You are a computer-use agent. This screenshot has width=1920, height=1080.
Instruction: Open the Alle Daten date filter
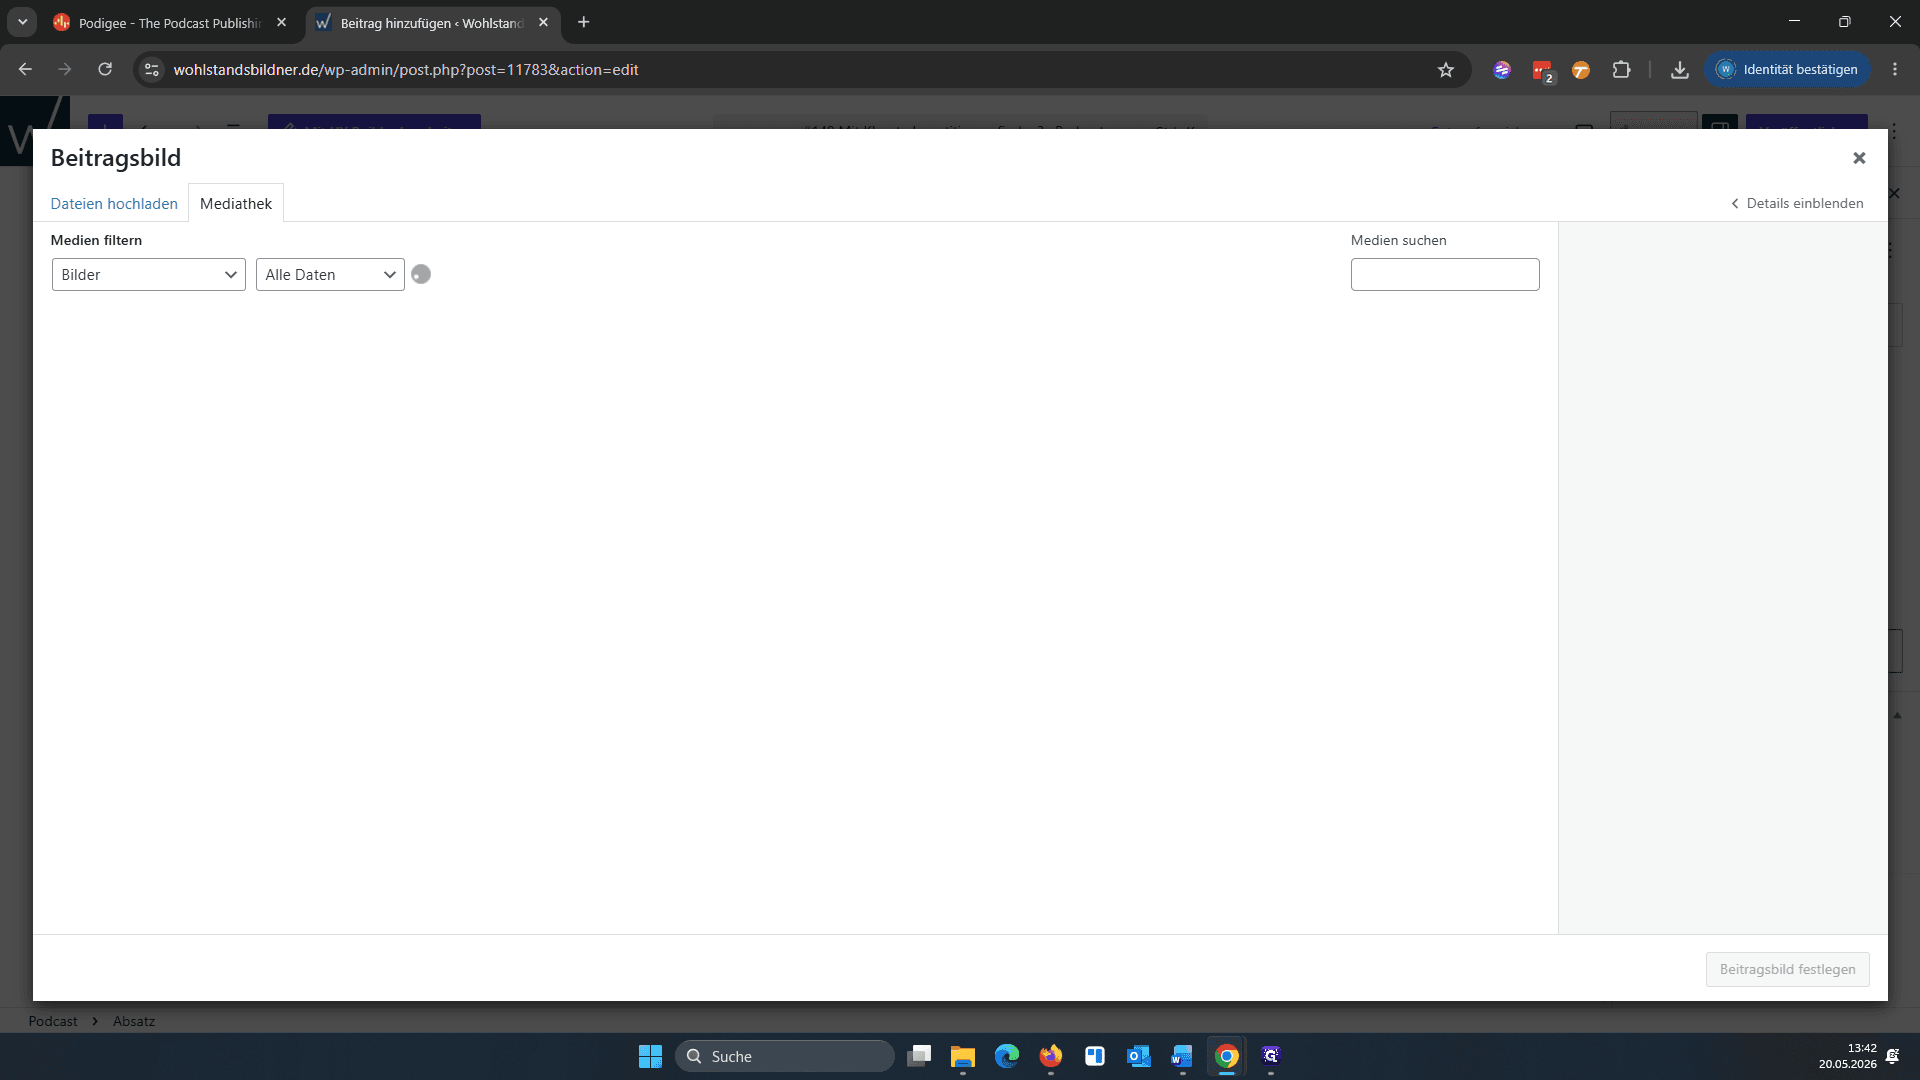coord(330,275)
